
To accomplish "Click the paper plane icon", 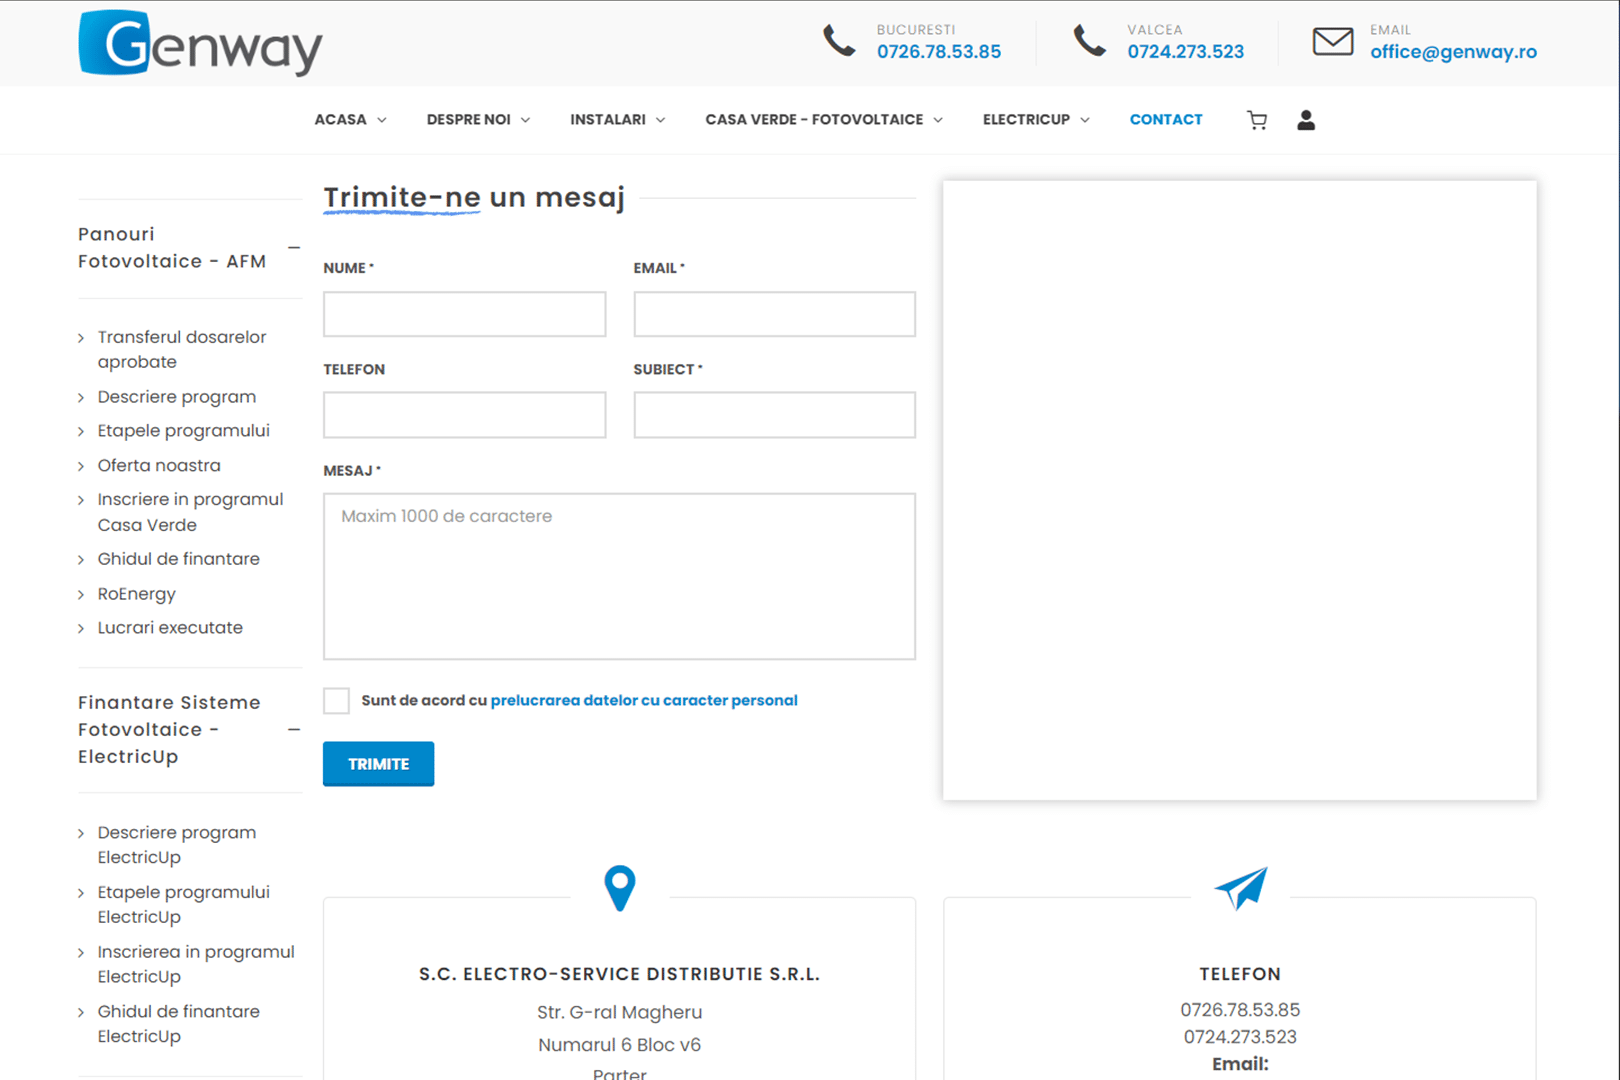I will coord(1240,888).
